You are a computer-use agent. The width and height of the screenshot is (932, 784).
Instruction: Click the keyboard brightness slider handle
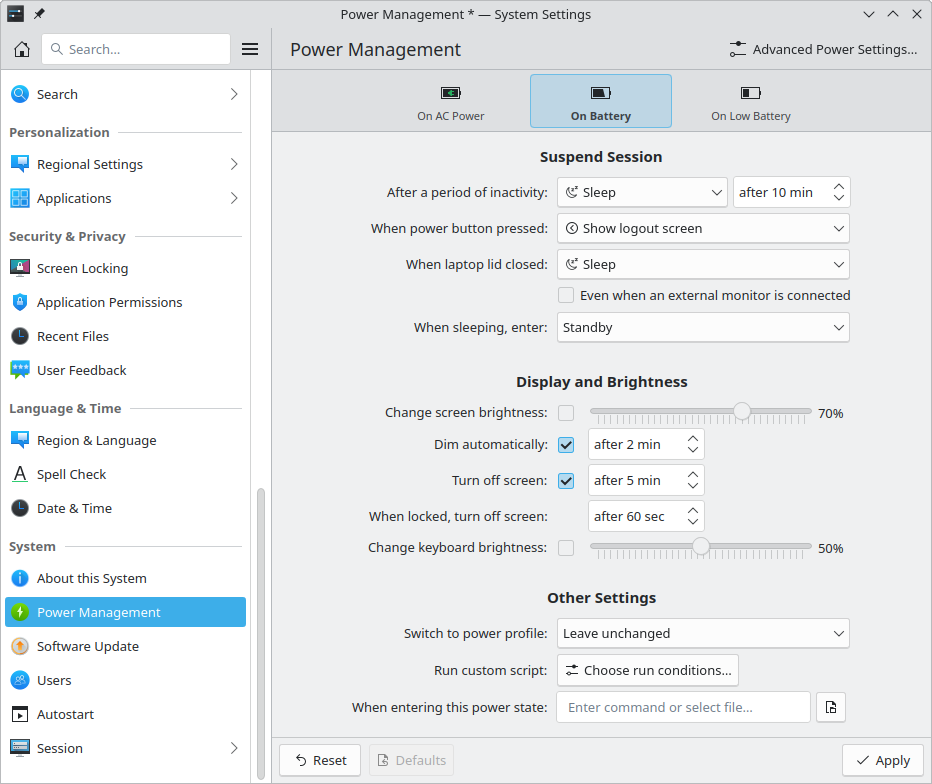tap(701, 546)
